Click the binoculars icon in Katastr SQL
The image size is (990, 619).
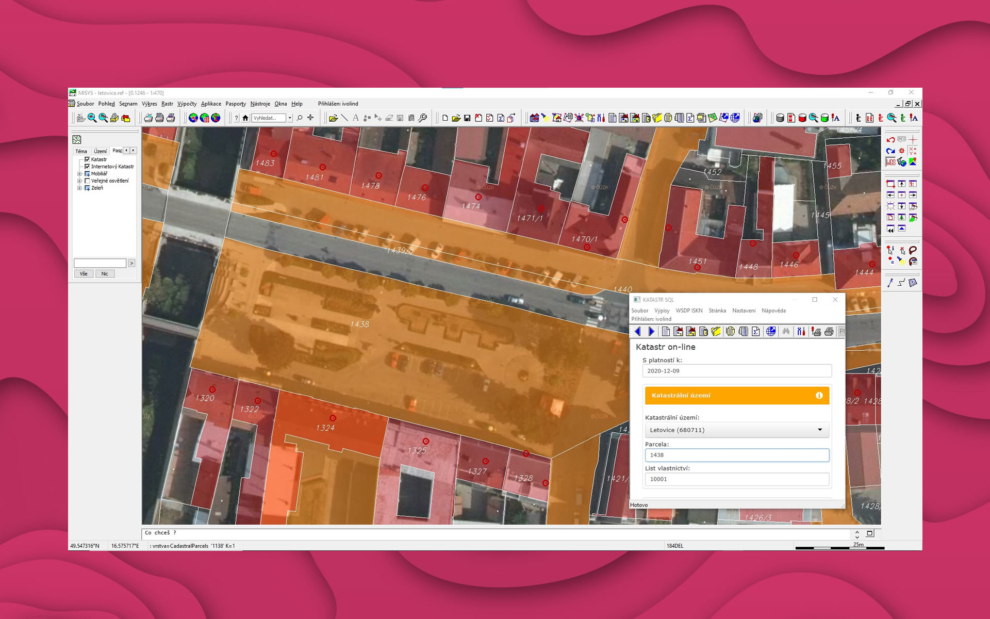point(786,331)
